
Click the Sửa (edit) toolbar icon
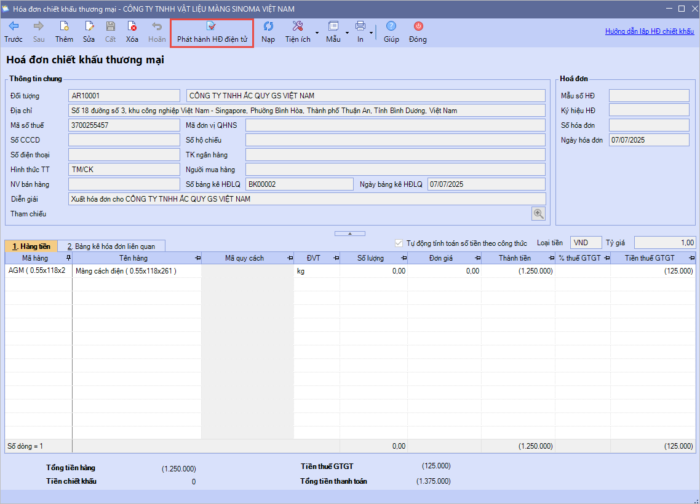(x=89, y=26)
